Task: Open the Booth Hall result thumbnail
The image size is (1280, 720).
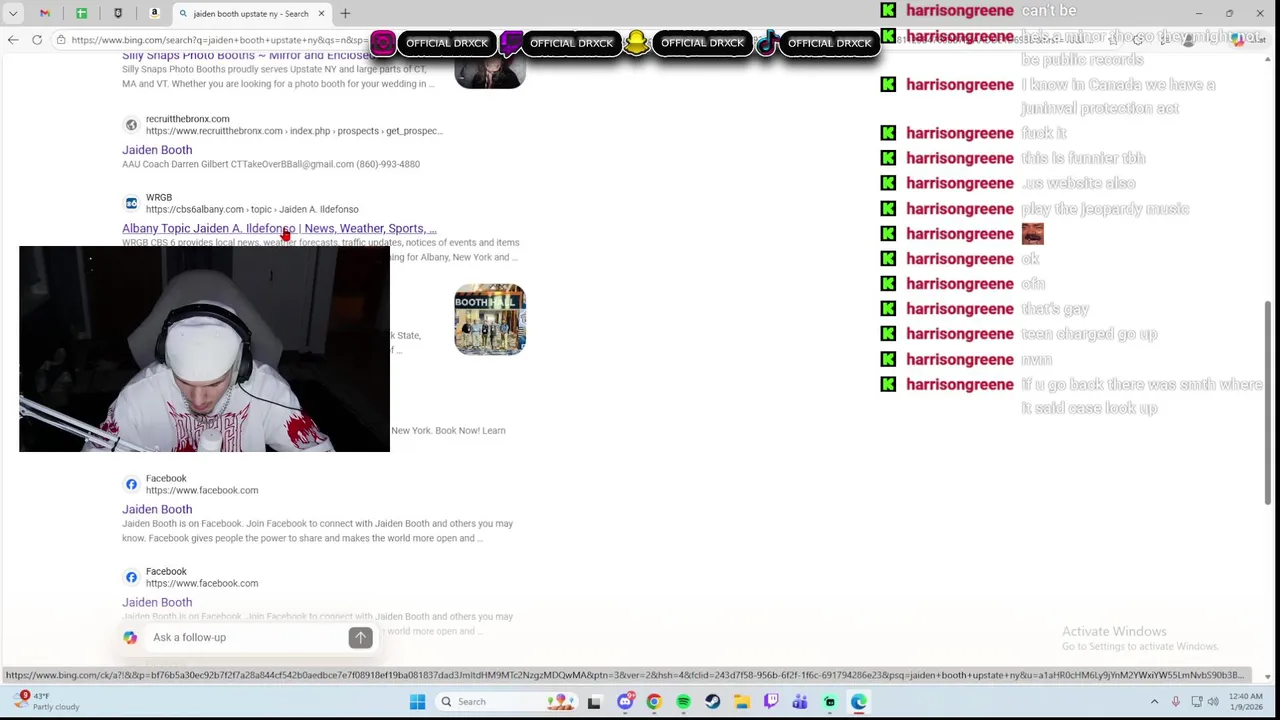Action: click(x=490, y=320)
